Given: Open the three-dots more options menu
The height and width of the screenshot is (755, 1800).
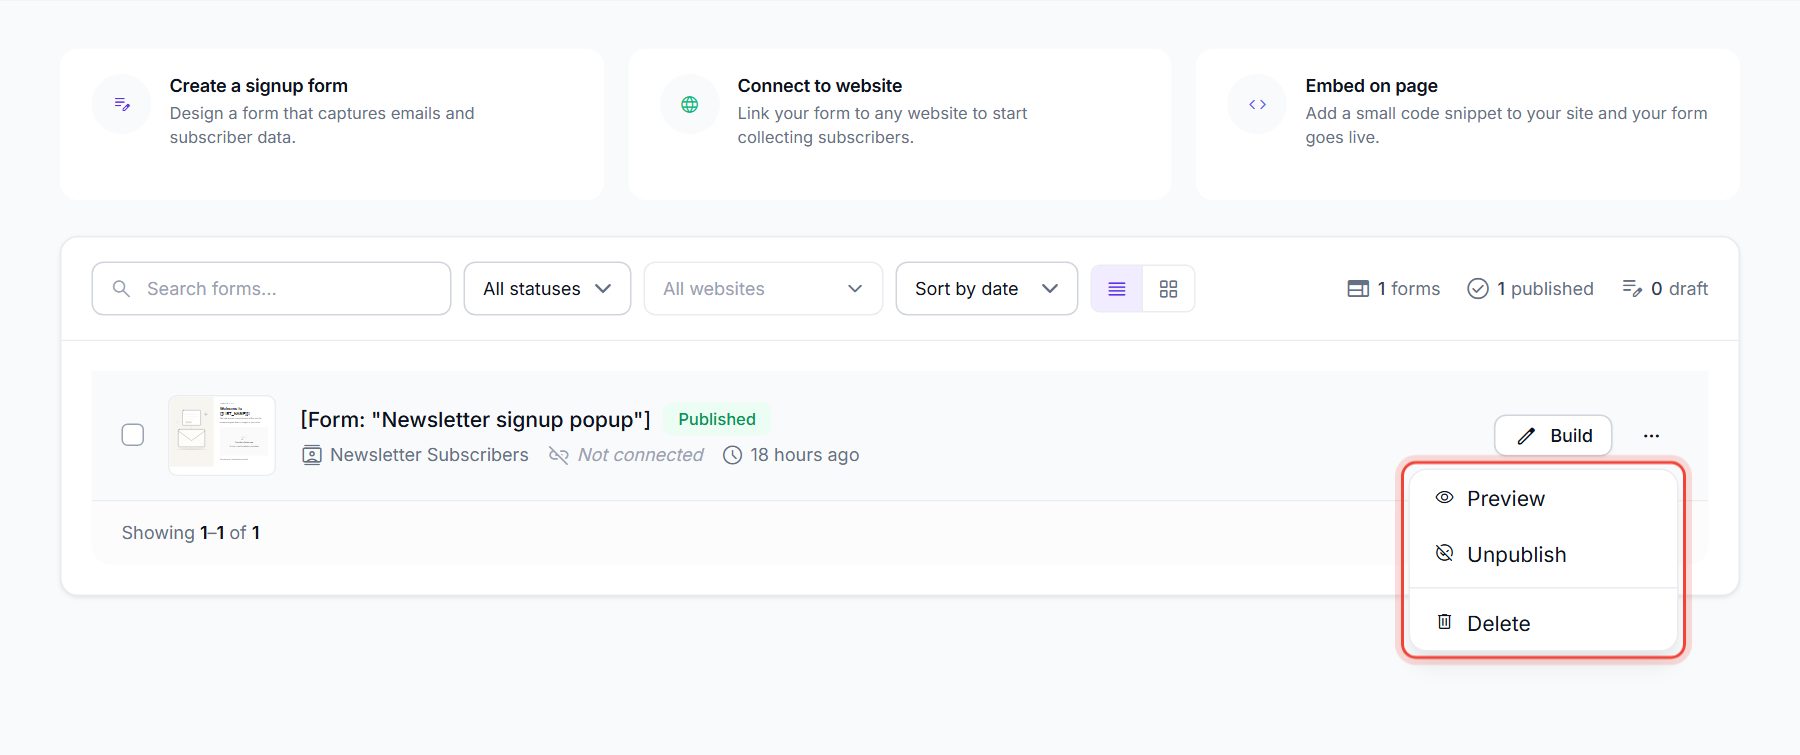Looking at the screenshot, I should coord(1651,435).
